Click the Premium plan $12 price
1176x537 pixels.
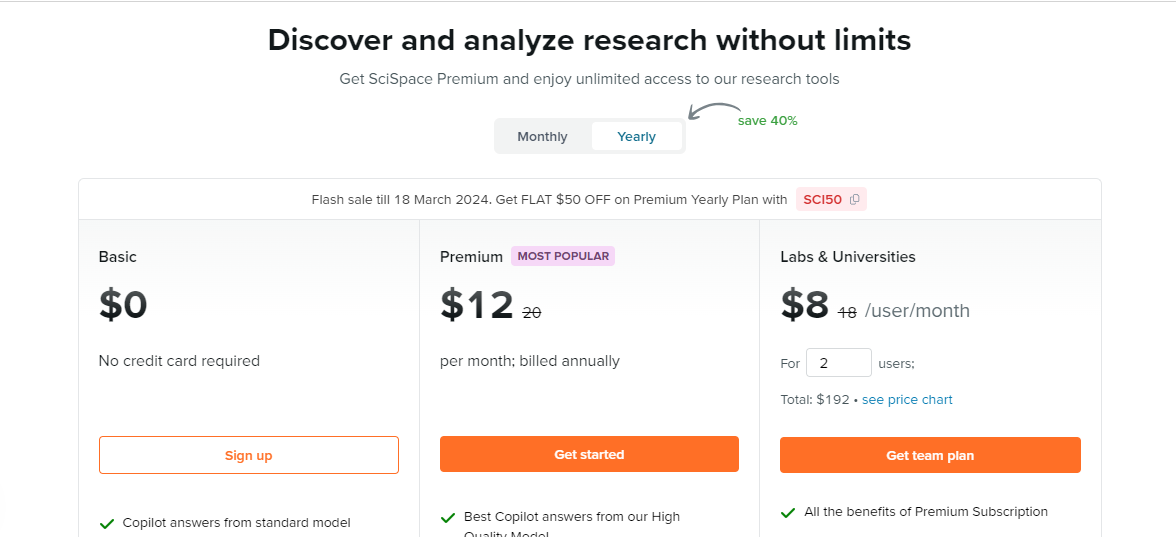(x=477, y=305)
